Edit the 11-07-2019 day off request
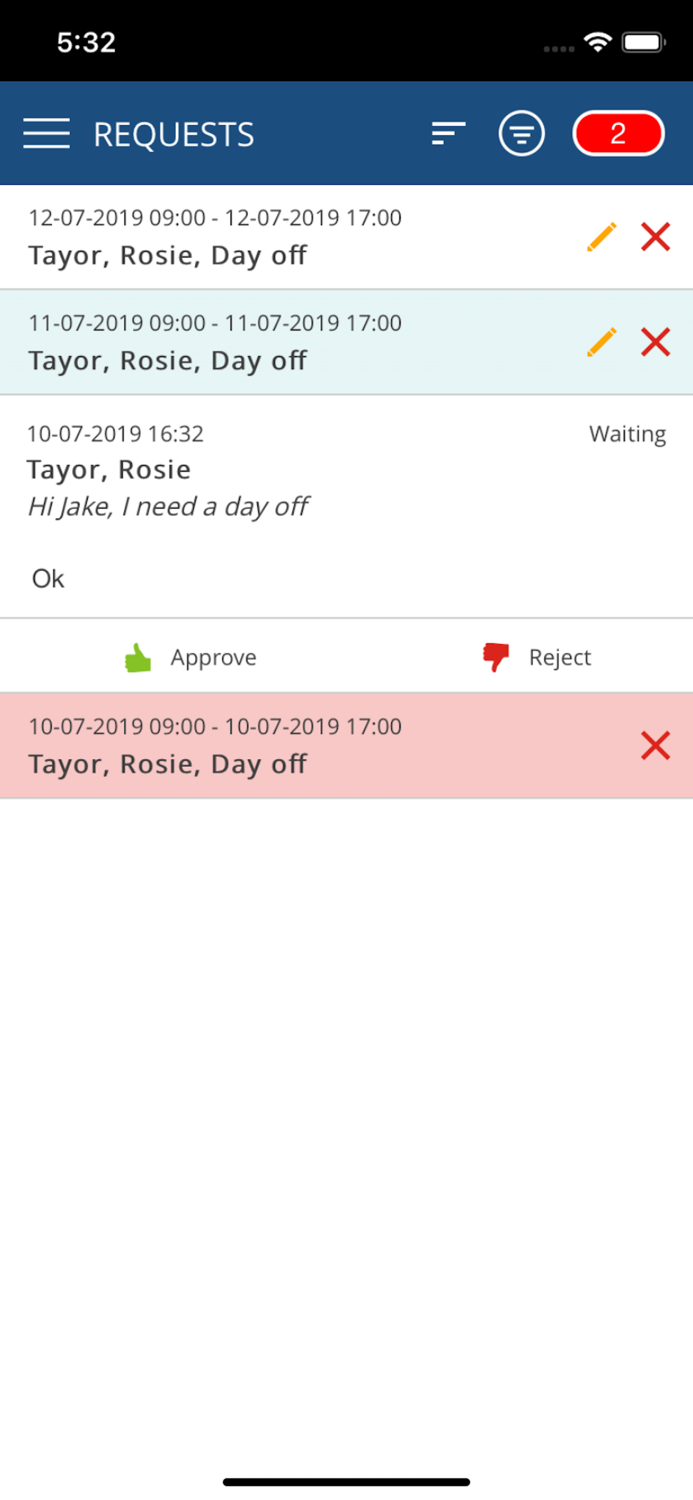The image size is (693, 1500). (601, 341)
